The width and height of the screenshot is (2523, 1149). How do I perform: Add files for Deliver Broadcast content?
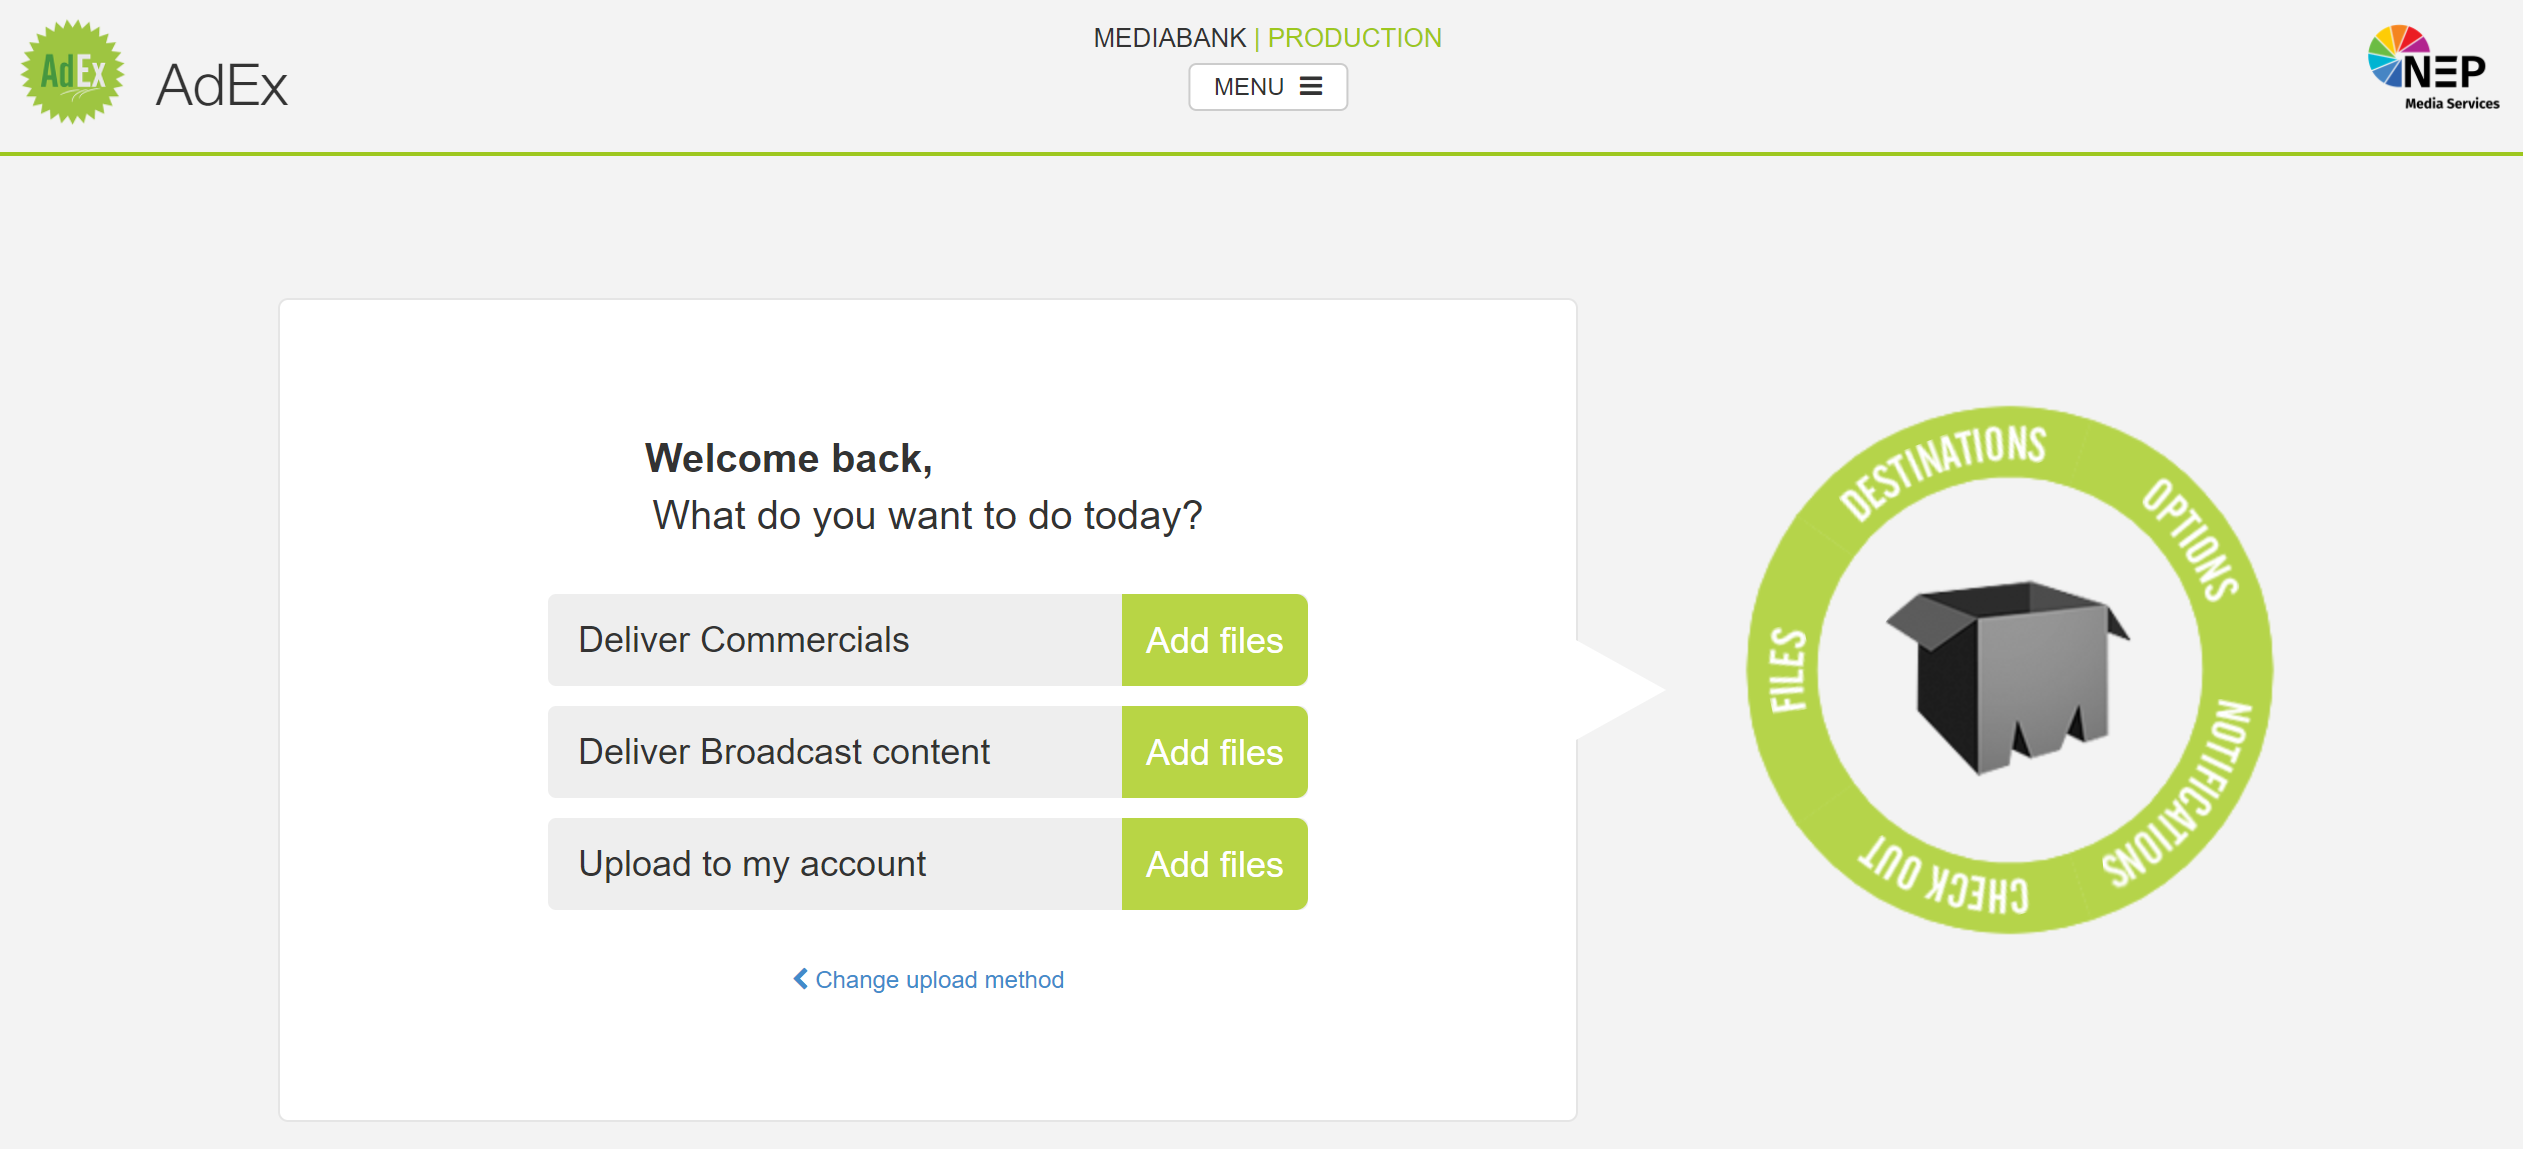(1214, 752)
